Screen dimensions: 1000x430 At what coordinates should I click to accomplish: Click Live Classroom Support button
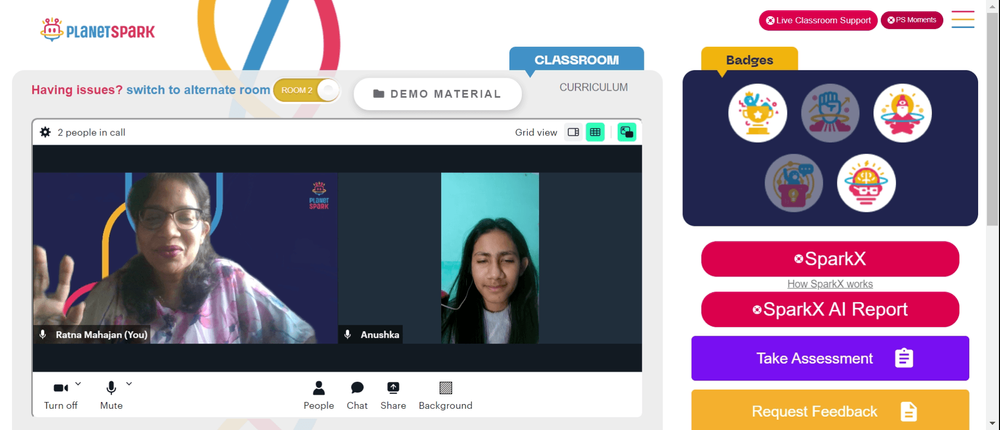coord(818,20)
